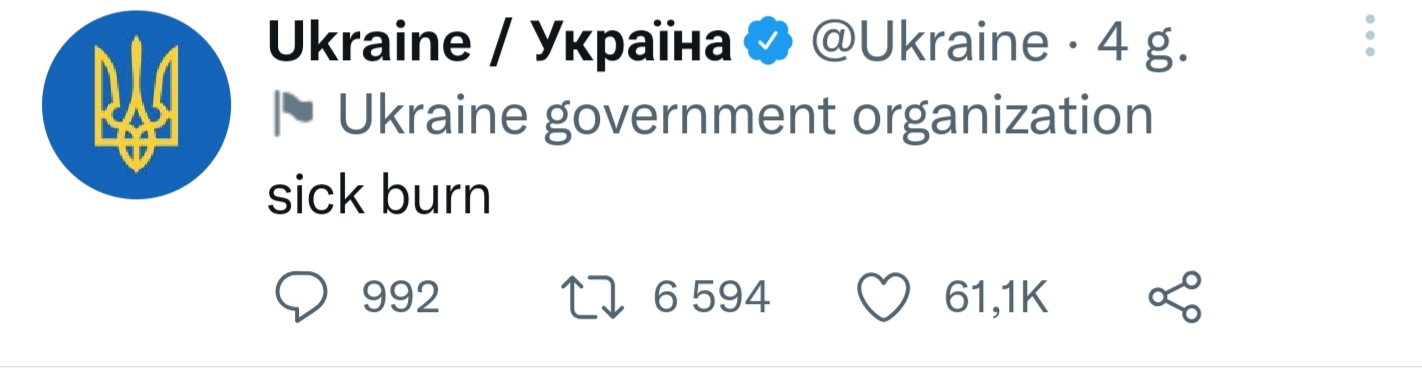
Task: Open the share icon options
Action: 1174,297
